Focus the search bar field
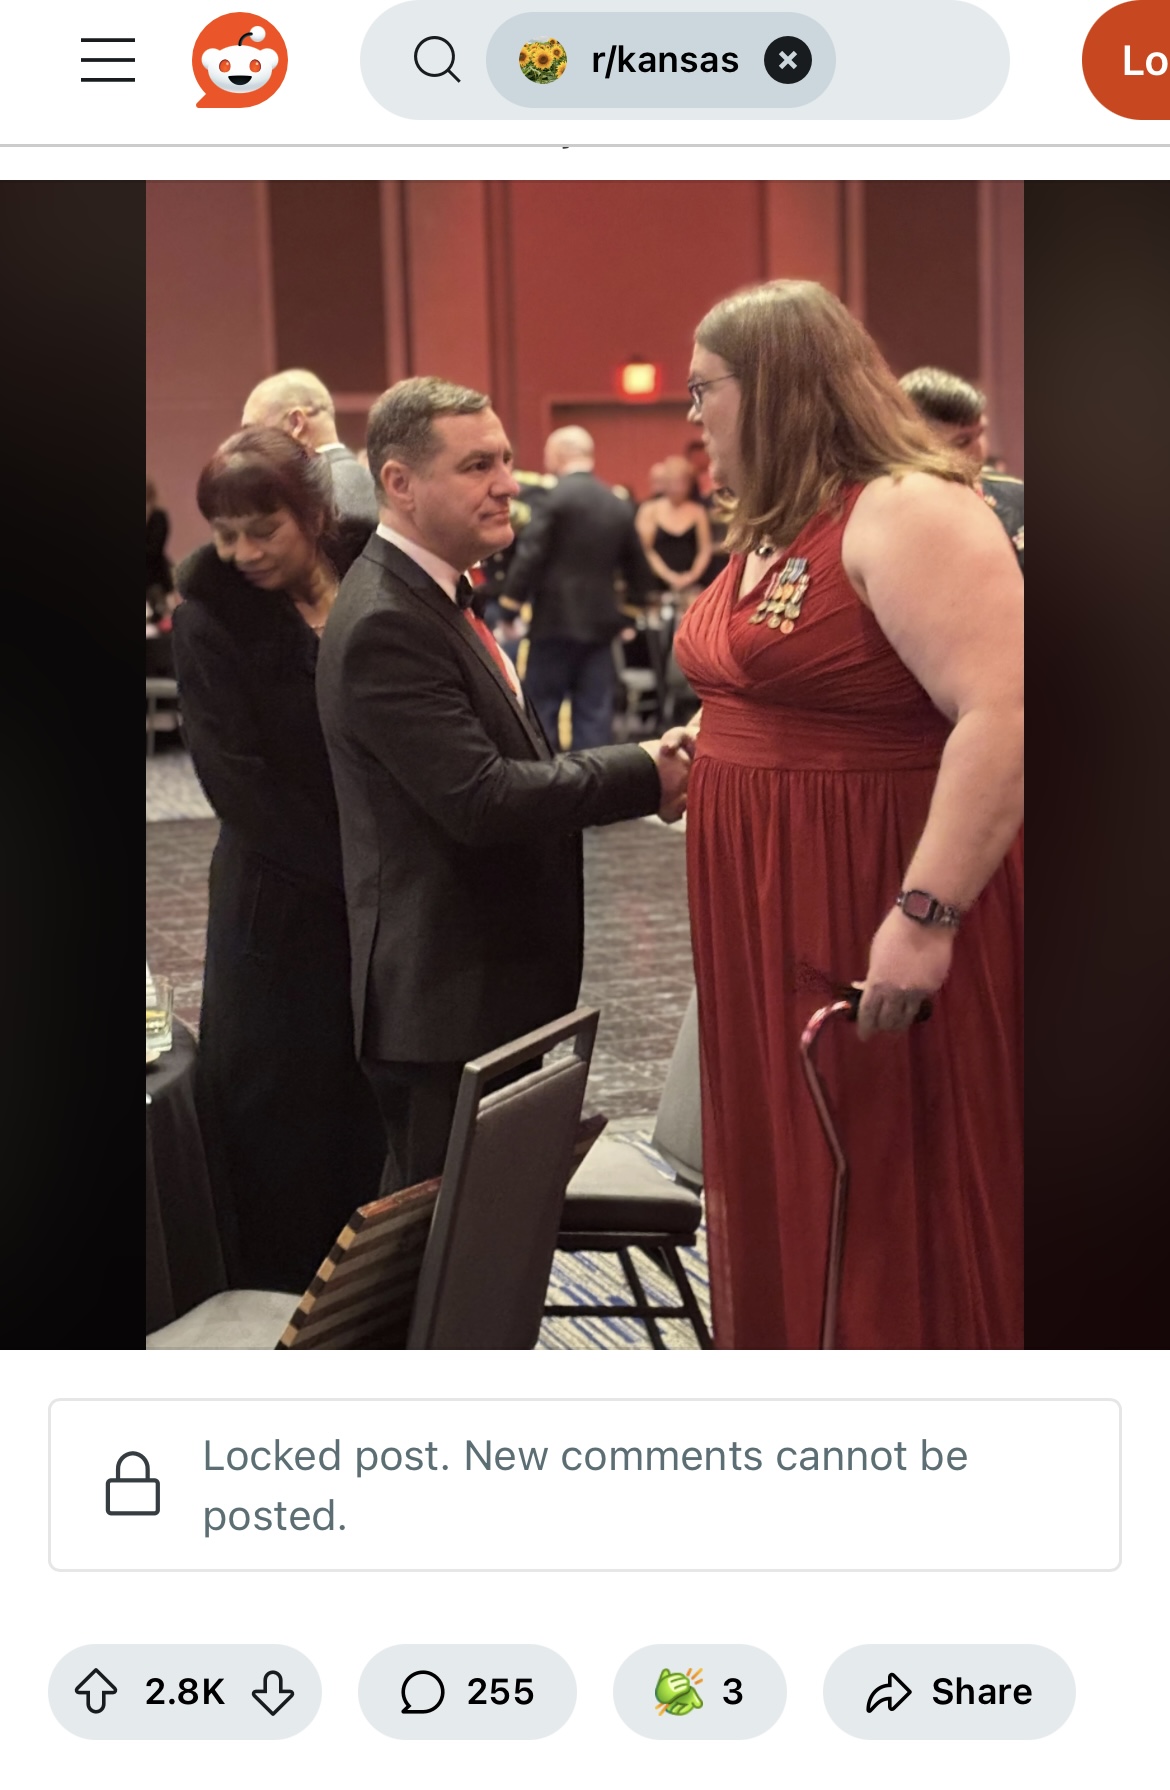The height and width of the screenshot is (1790, 1170). [x=684, y=60]
